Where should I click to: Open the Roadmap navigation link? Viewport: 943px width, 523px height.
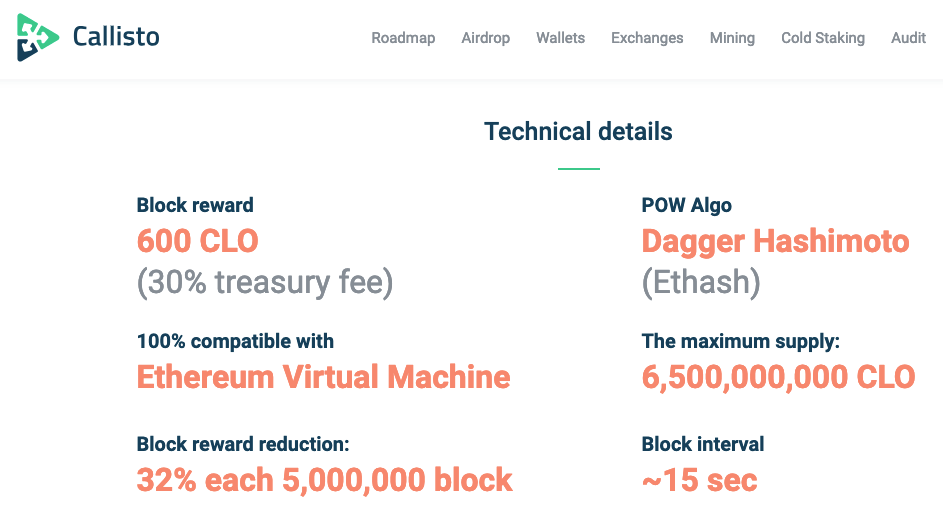[x=403, y=38]
